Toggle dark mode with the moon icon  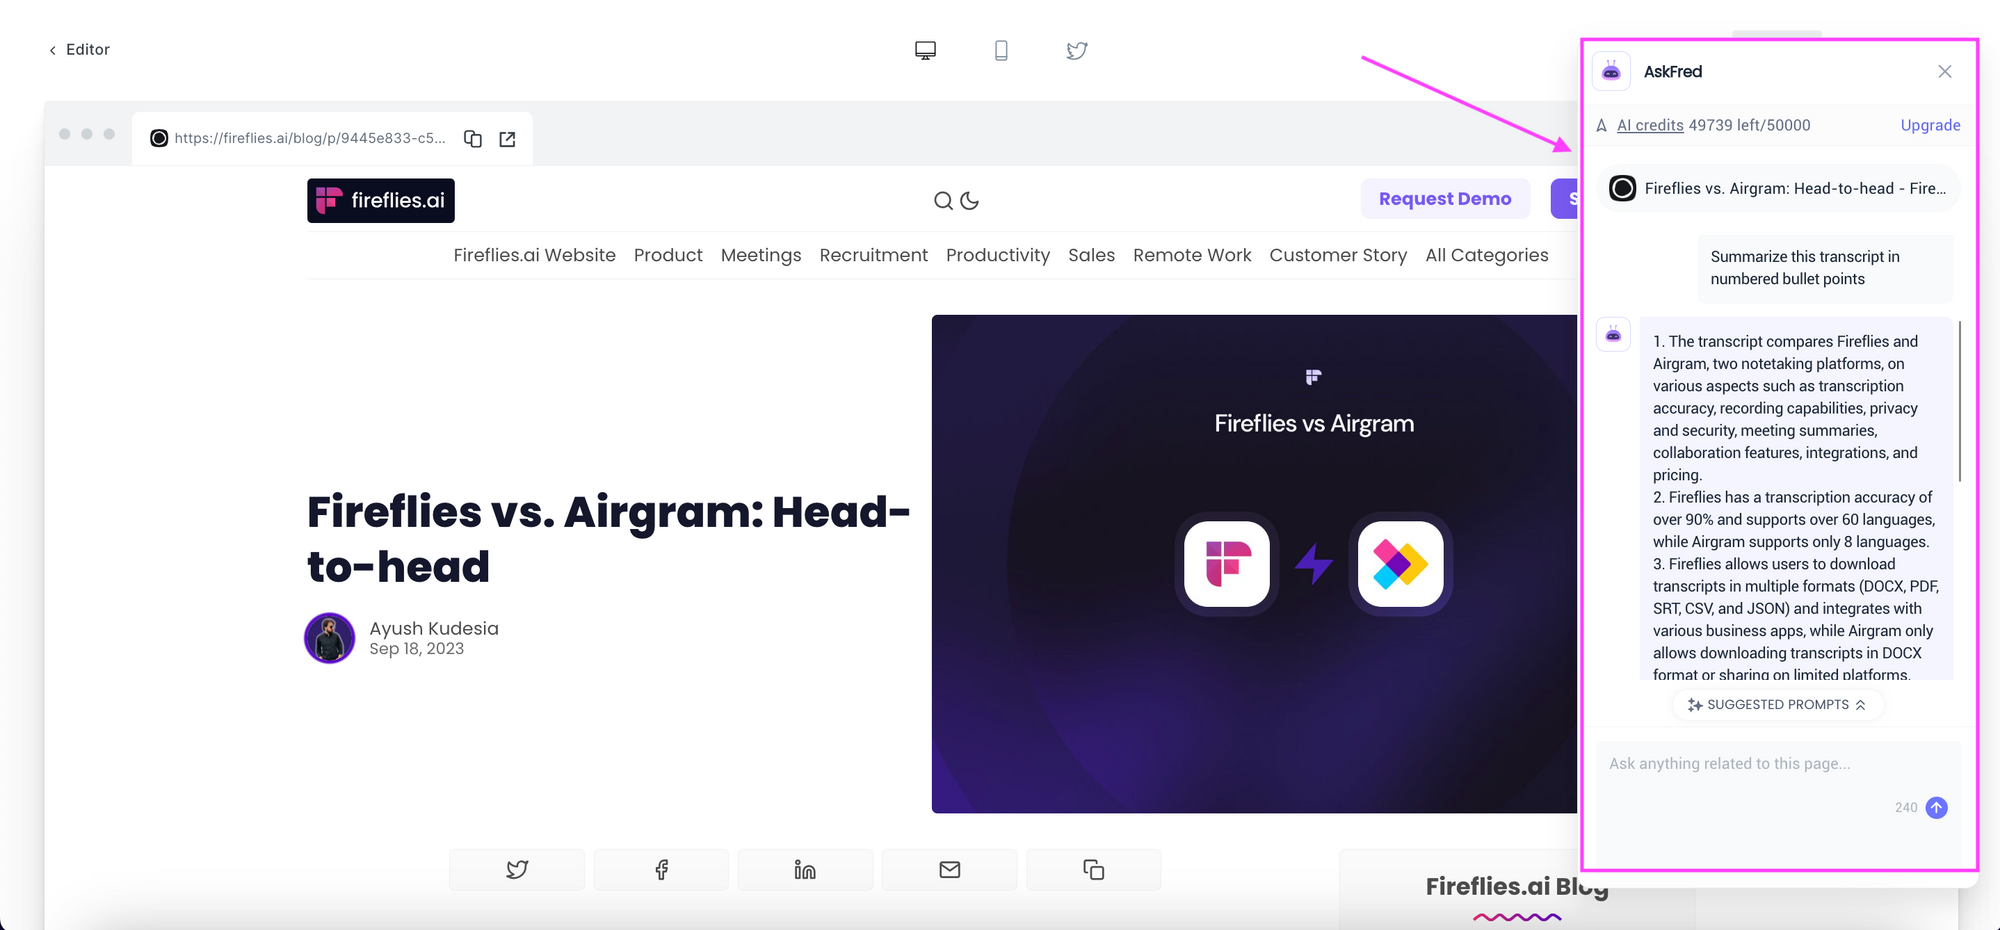coord(970,201)
